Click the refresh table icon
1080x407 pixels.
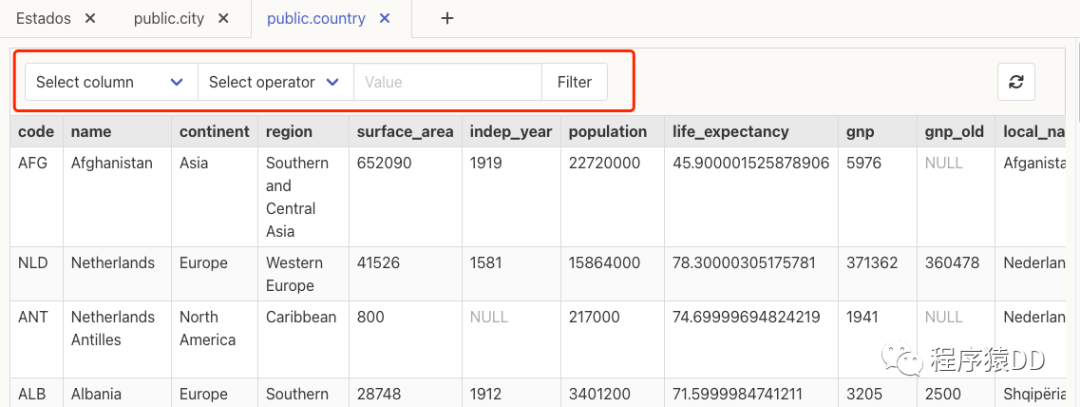coord(1016,82)
